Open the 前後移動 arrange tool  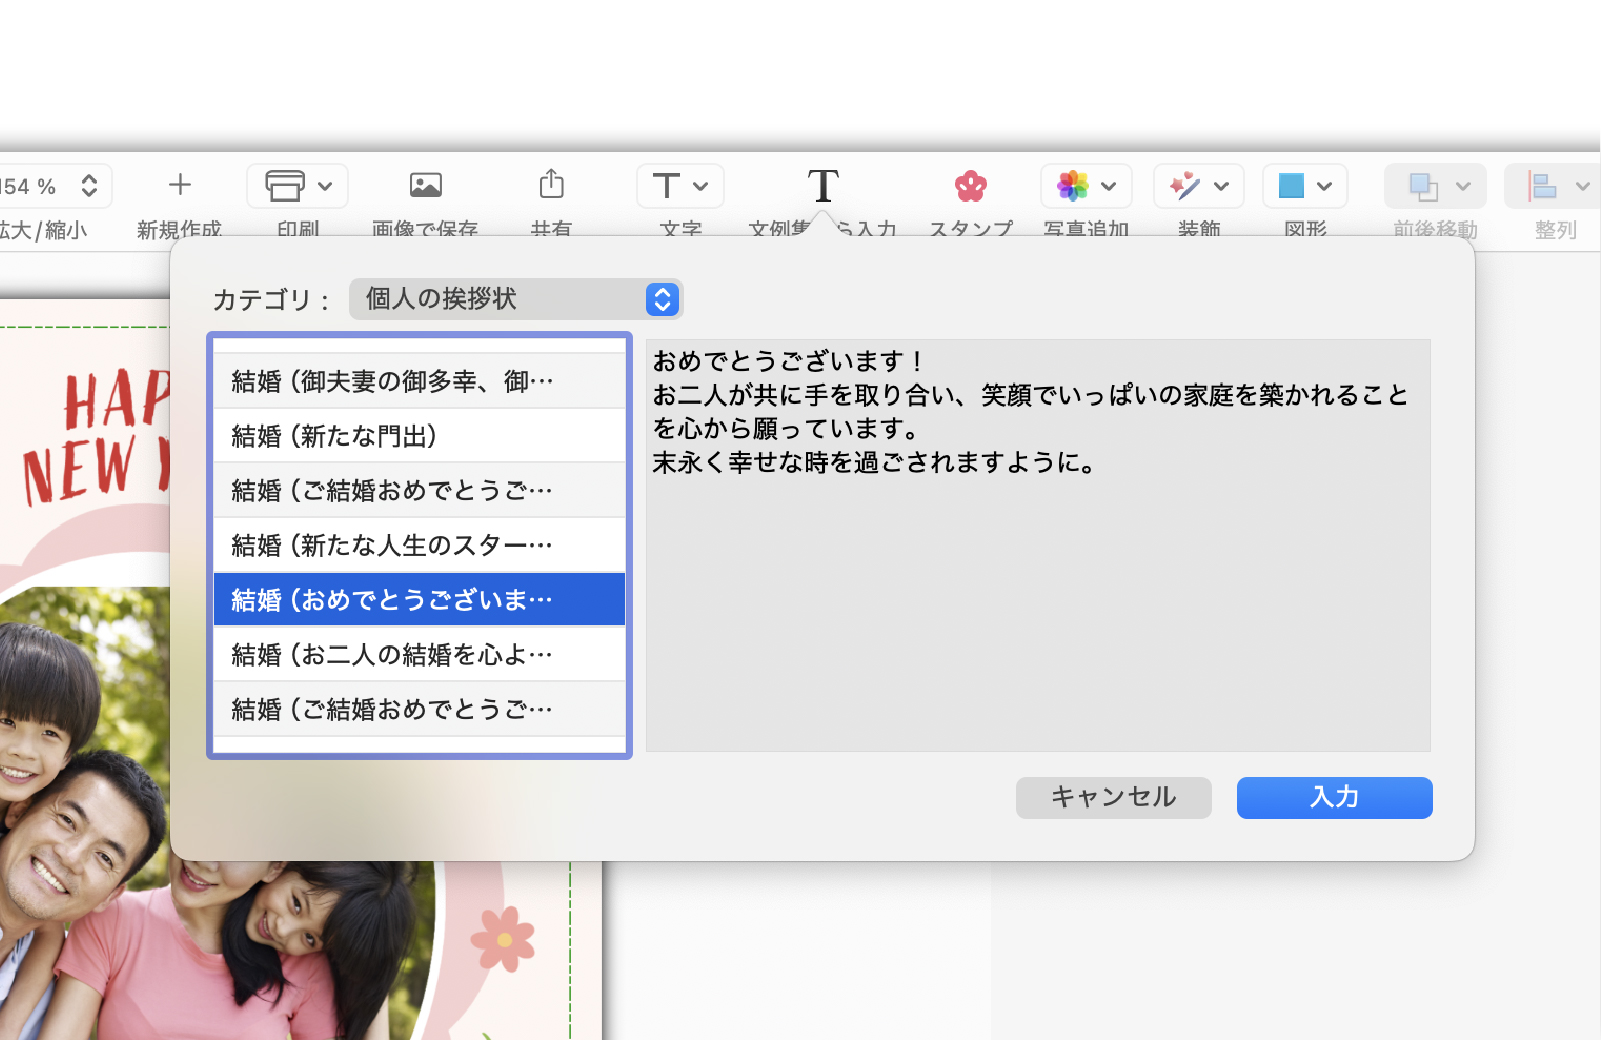click(1424, 186)
